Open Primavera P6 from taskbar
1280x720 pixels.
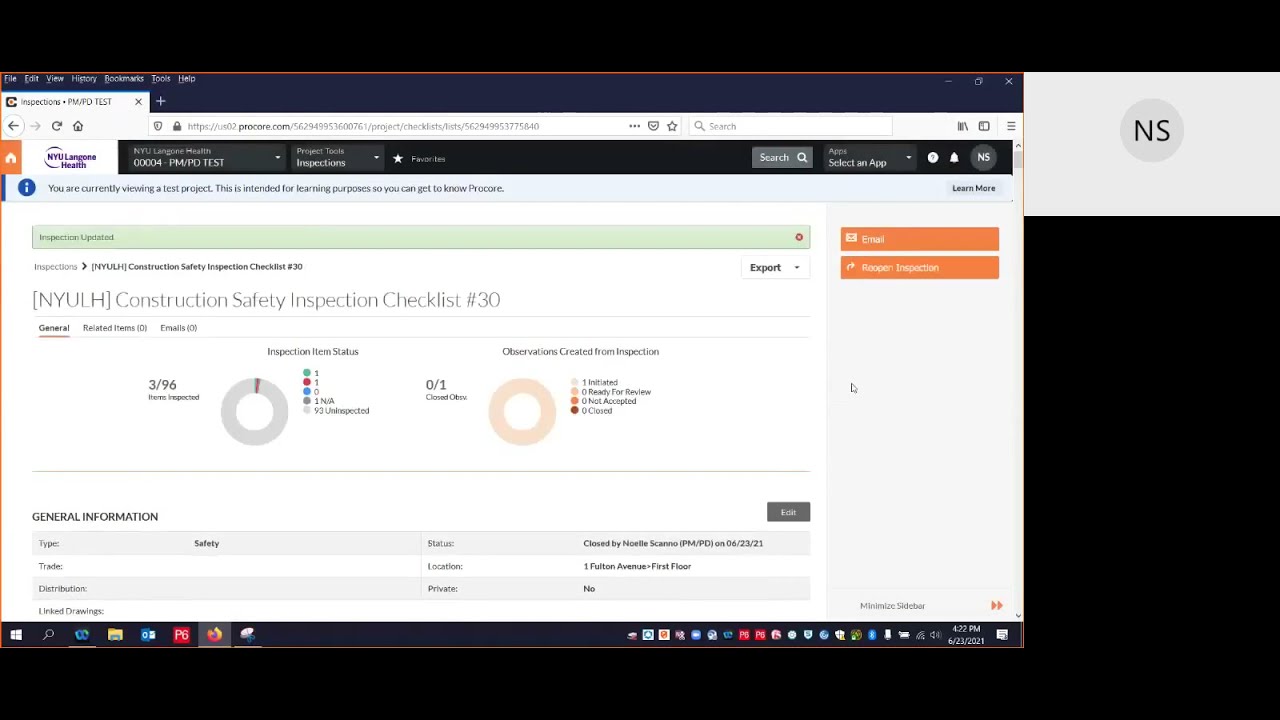tap(181, 635)
